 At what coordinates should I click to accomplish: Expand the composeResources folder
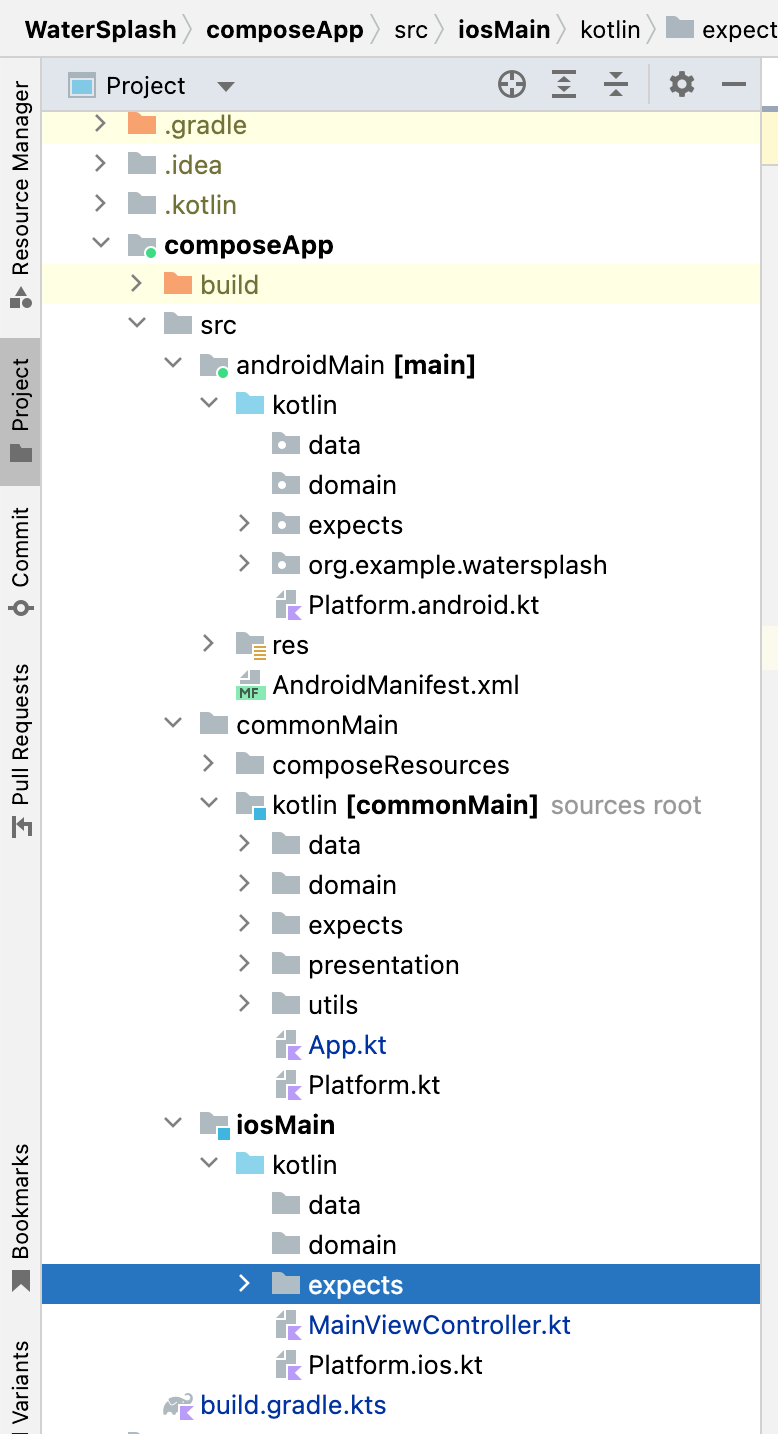tap(209, 763)
